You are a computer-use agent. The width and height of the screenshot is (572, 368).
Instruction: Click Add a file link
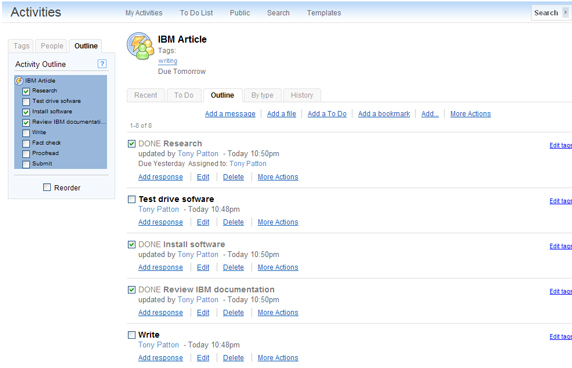click(x=281, y=114)
